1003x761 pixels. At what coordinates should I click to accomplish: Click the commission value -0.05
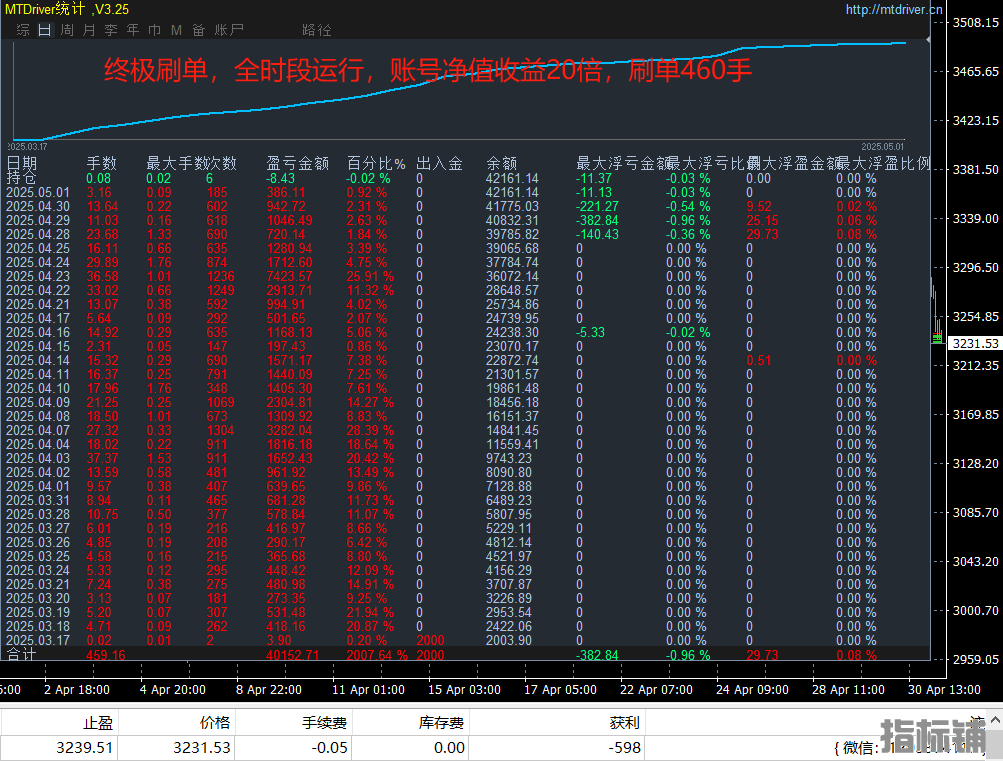[329, 748]
